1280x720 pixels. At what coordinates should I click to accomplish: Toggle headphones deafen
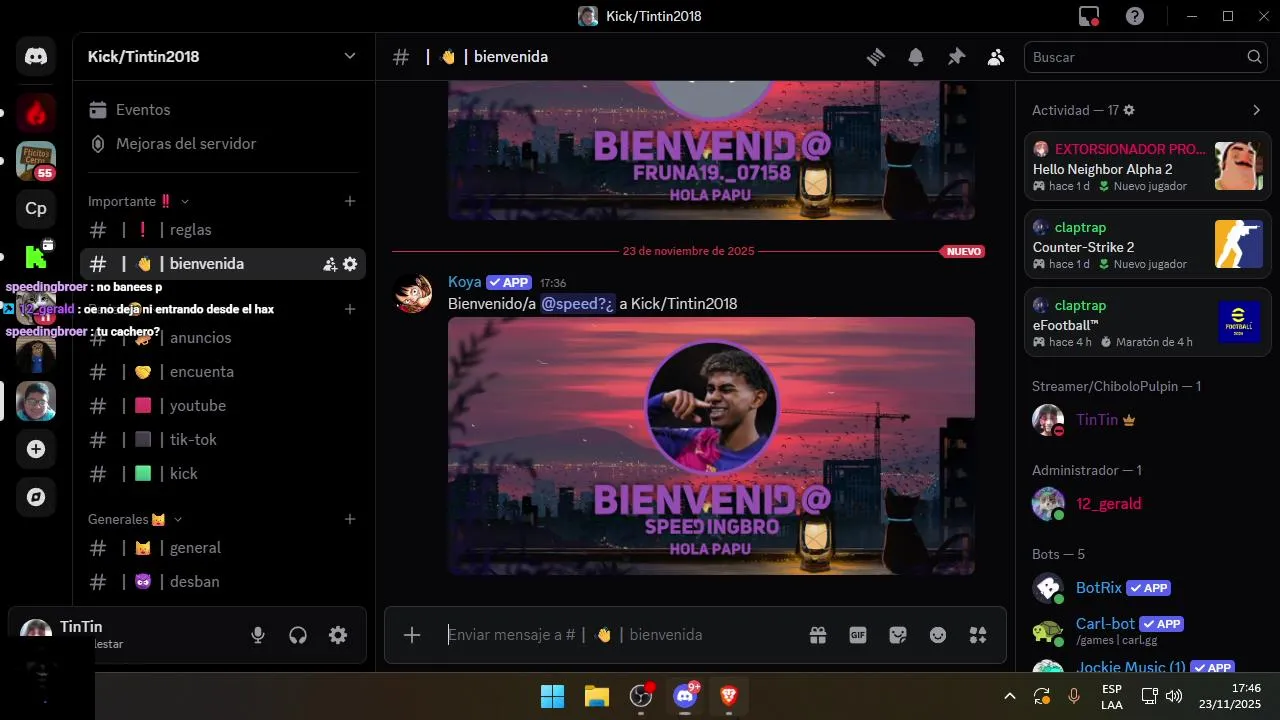point(298,635)
